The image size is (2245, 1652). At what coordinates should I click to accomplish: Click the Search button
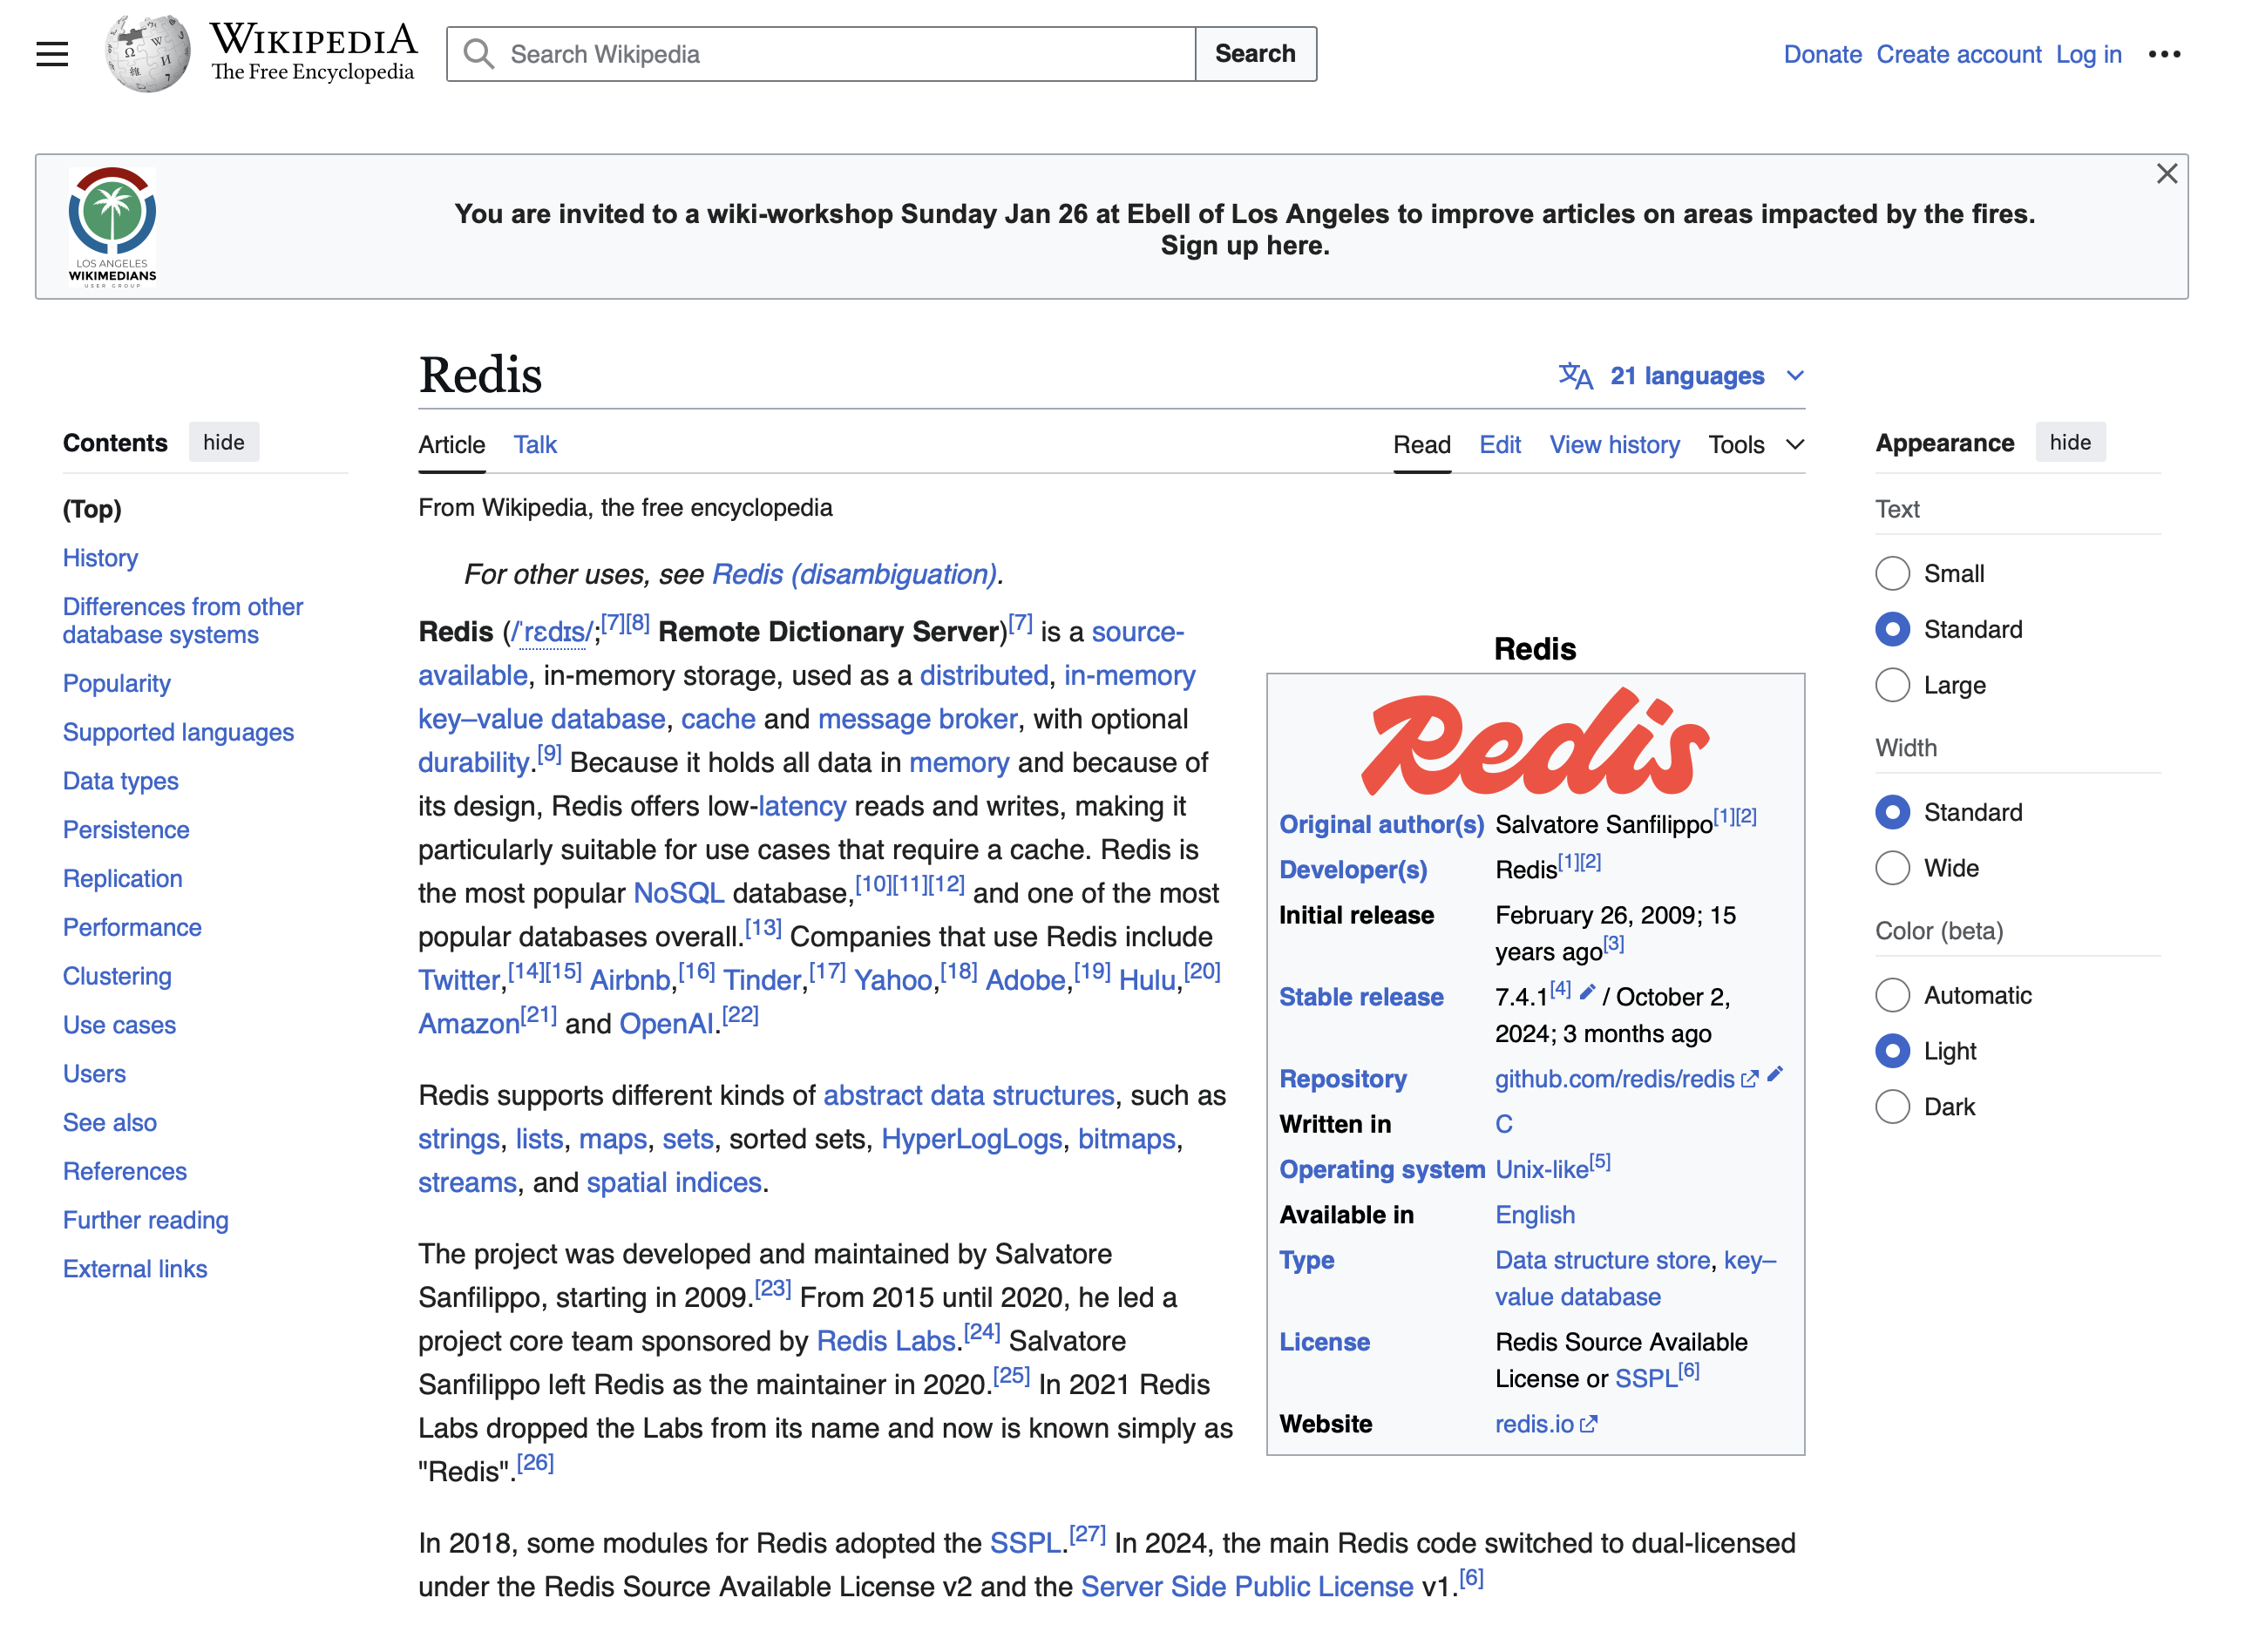[x=1255, y=54]
